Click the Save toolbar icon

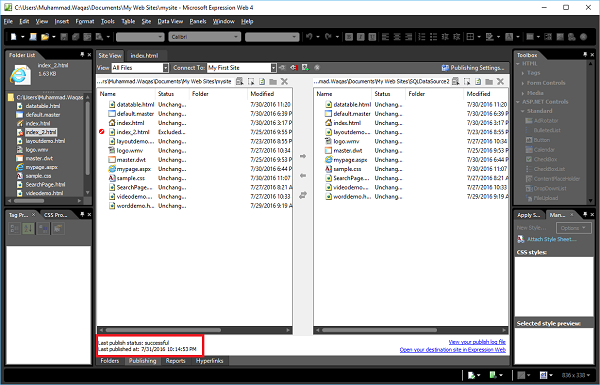tap(64, 37)
